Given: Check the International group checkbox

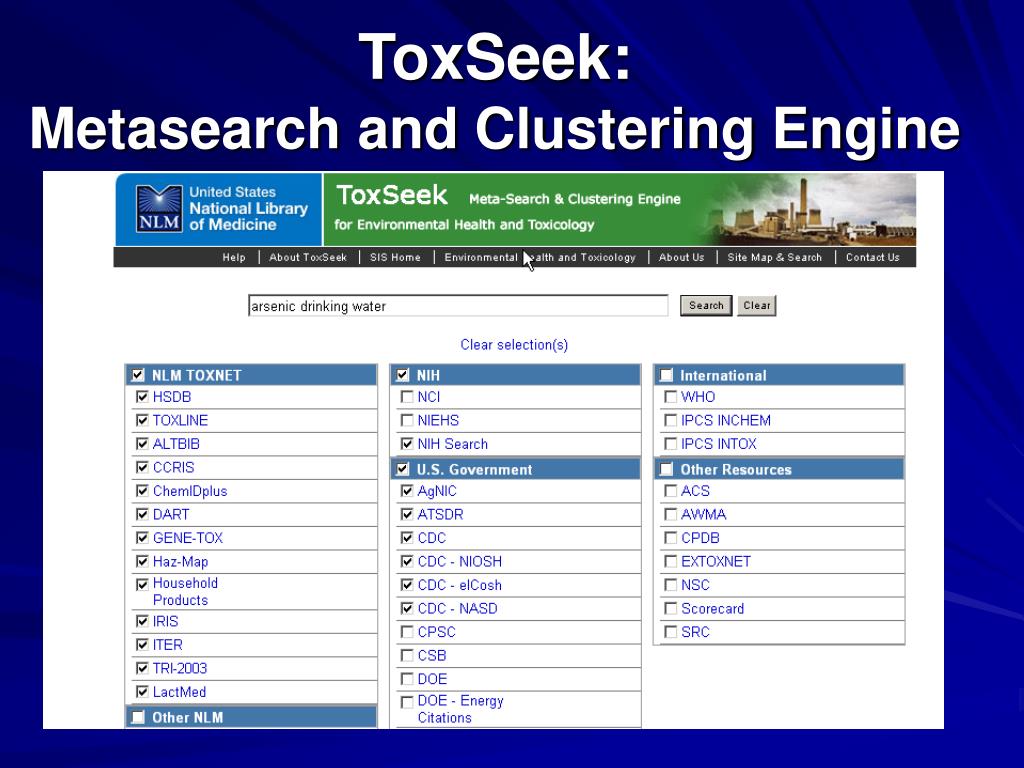Looking at the screenshot, I should (x=666, y=375).
